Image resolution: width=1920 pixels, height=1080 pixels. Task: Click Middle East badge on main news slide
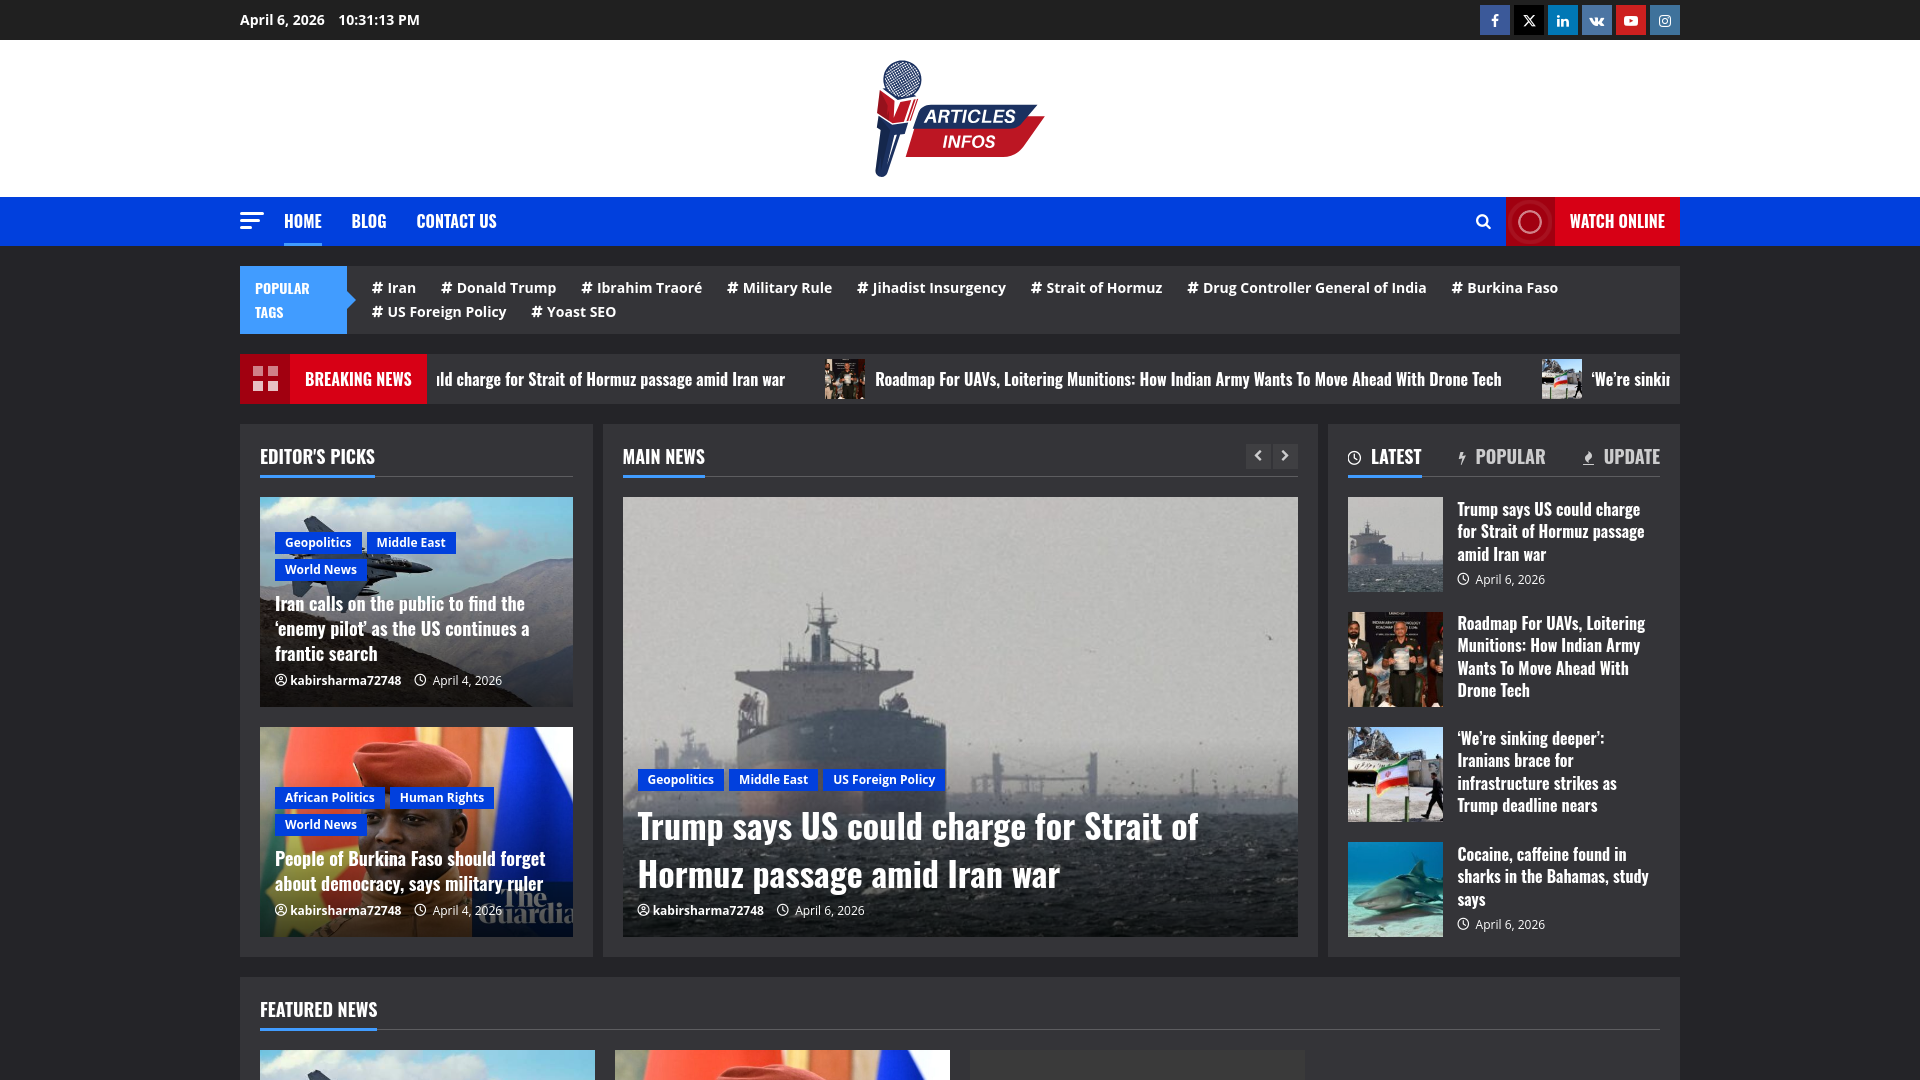tap(774, 780)
